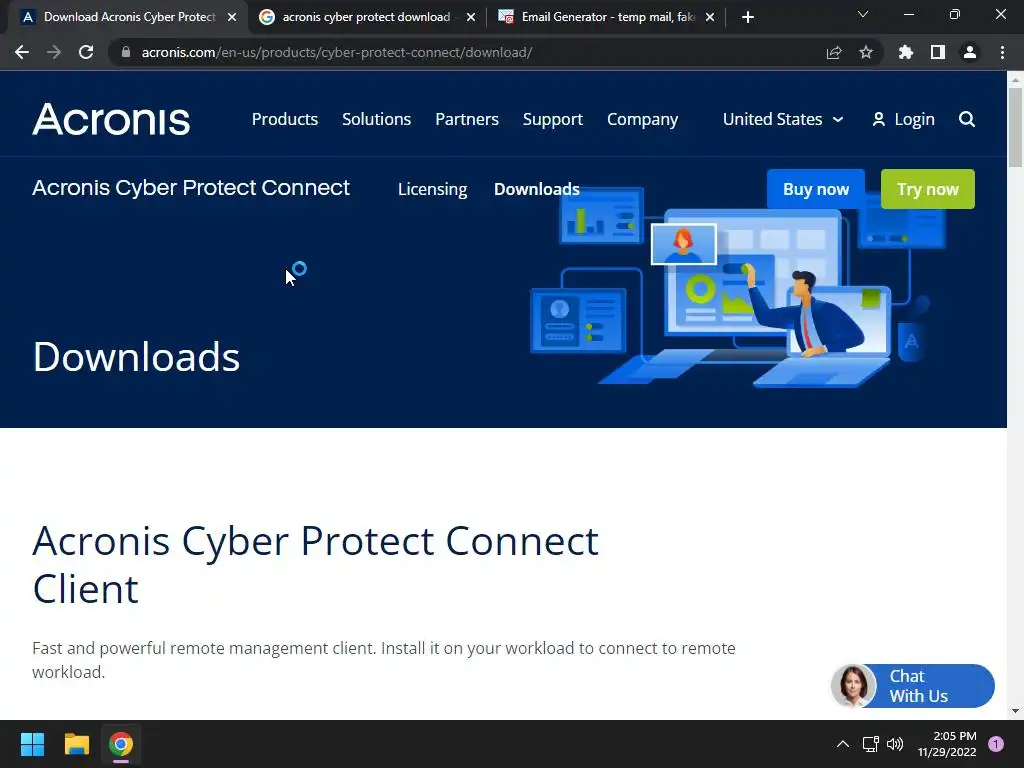1024x768 pixels.
Task: Click the page vertical scrollbar thumb
Action: (x=1015, y=127)
